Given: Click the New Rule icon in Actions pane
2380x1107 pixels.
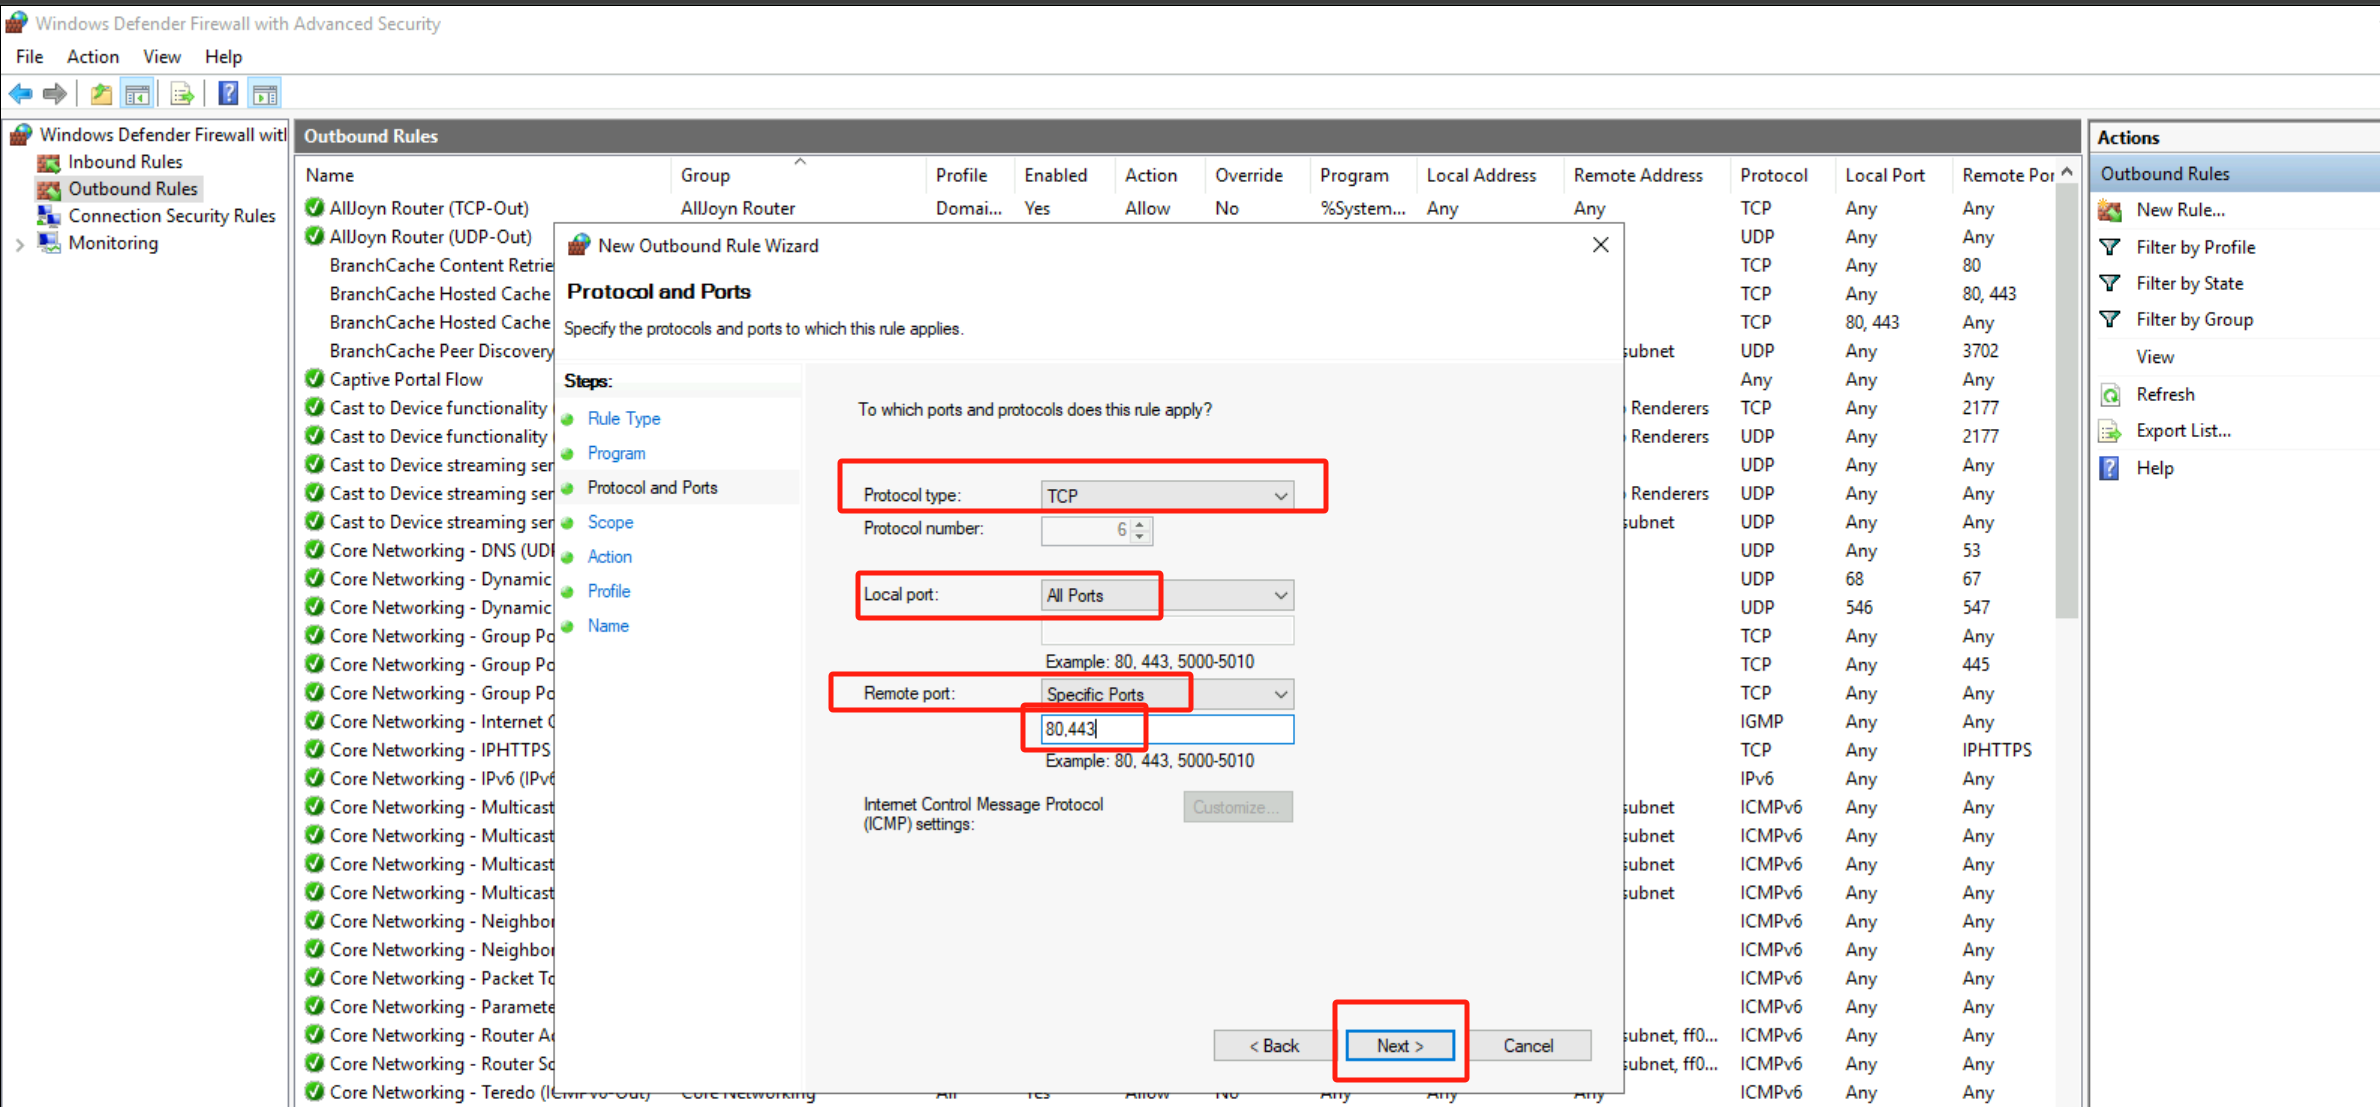Looking at the screenshot, I should tap(2110, 210).
